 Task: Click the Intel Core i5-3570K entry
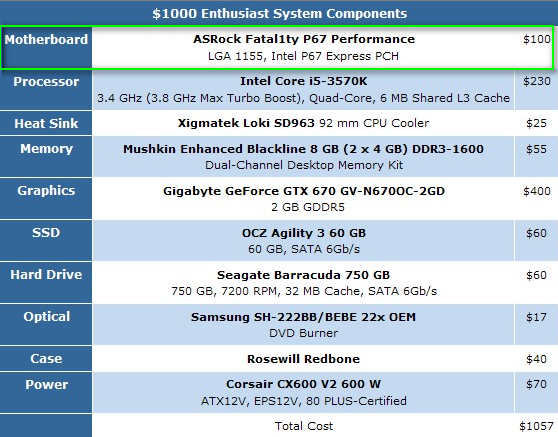pos(304,81)
